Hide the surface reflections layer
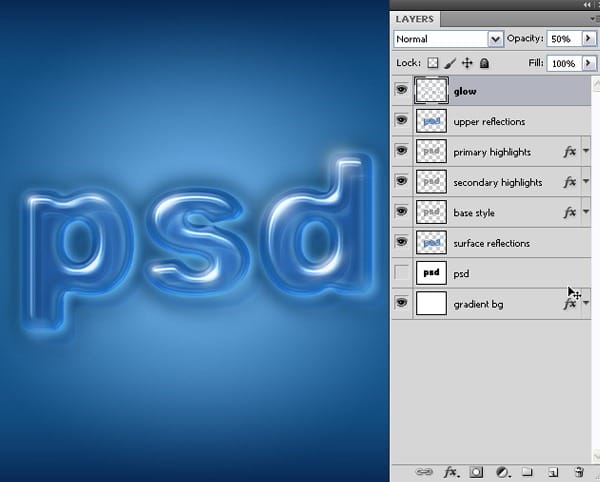 [x=401, y=241]
